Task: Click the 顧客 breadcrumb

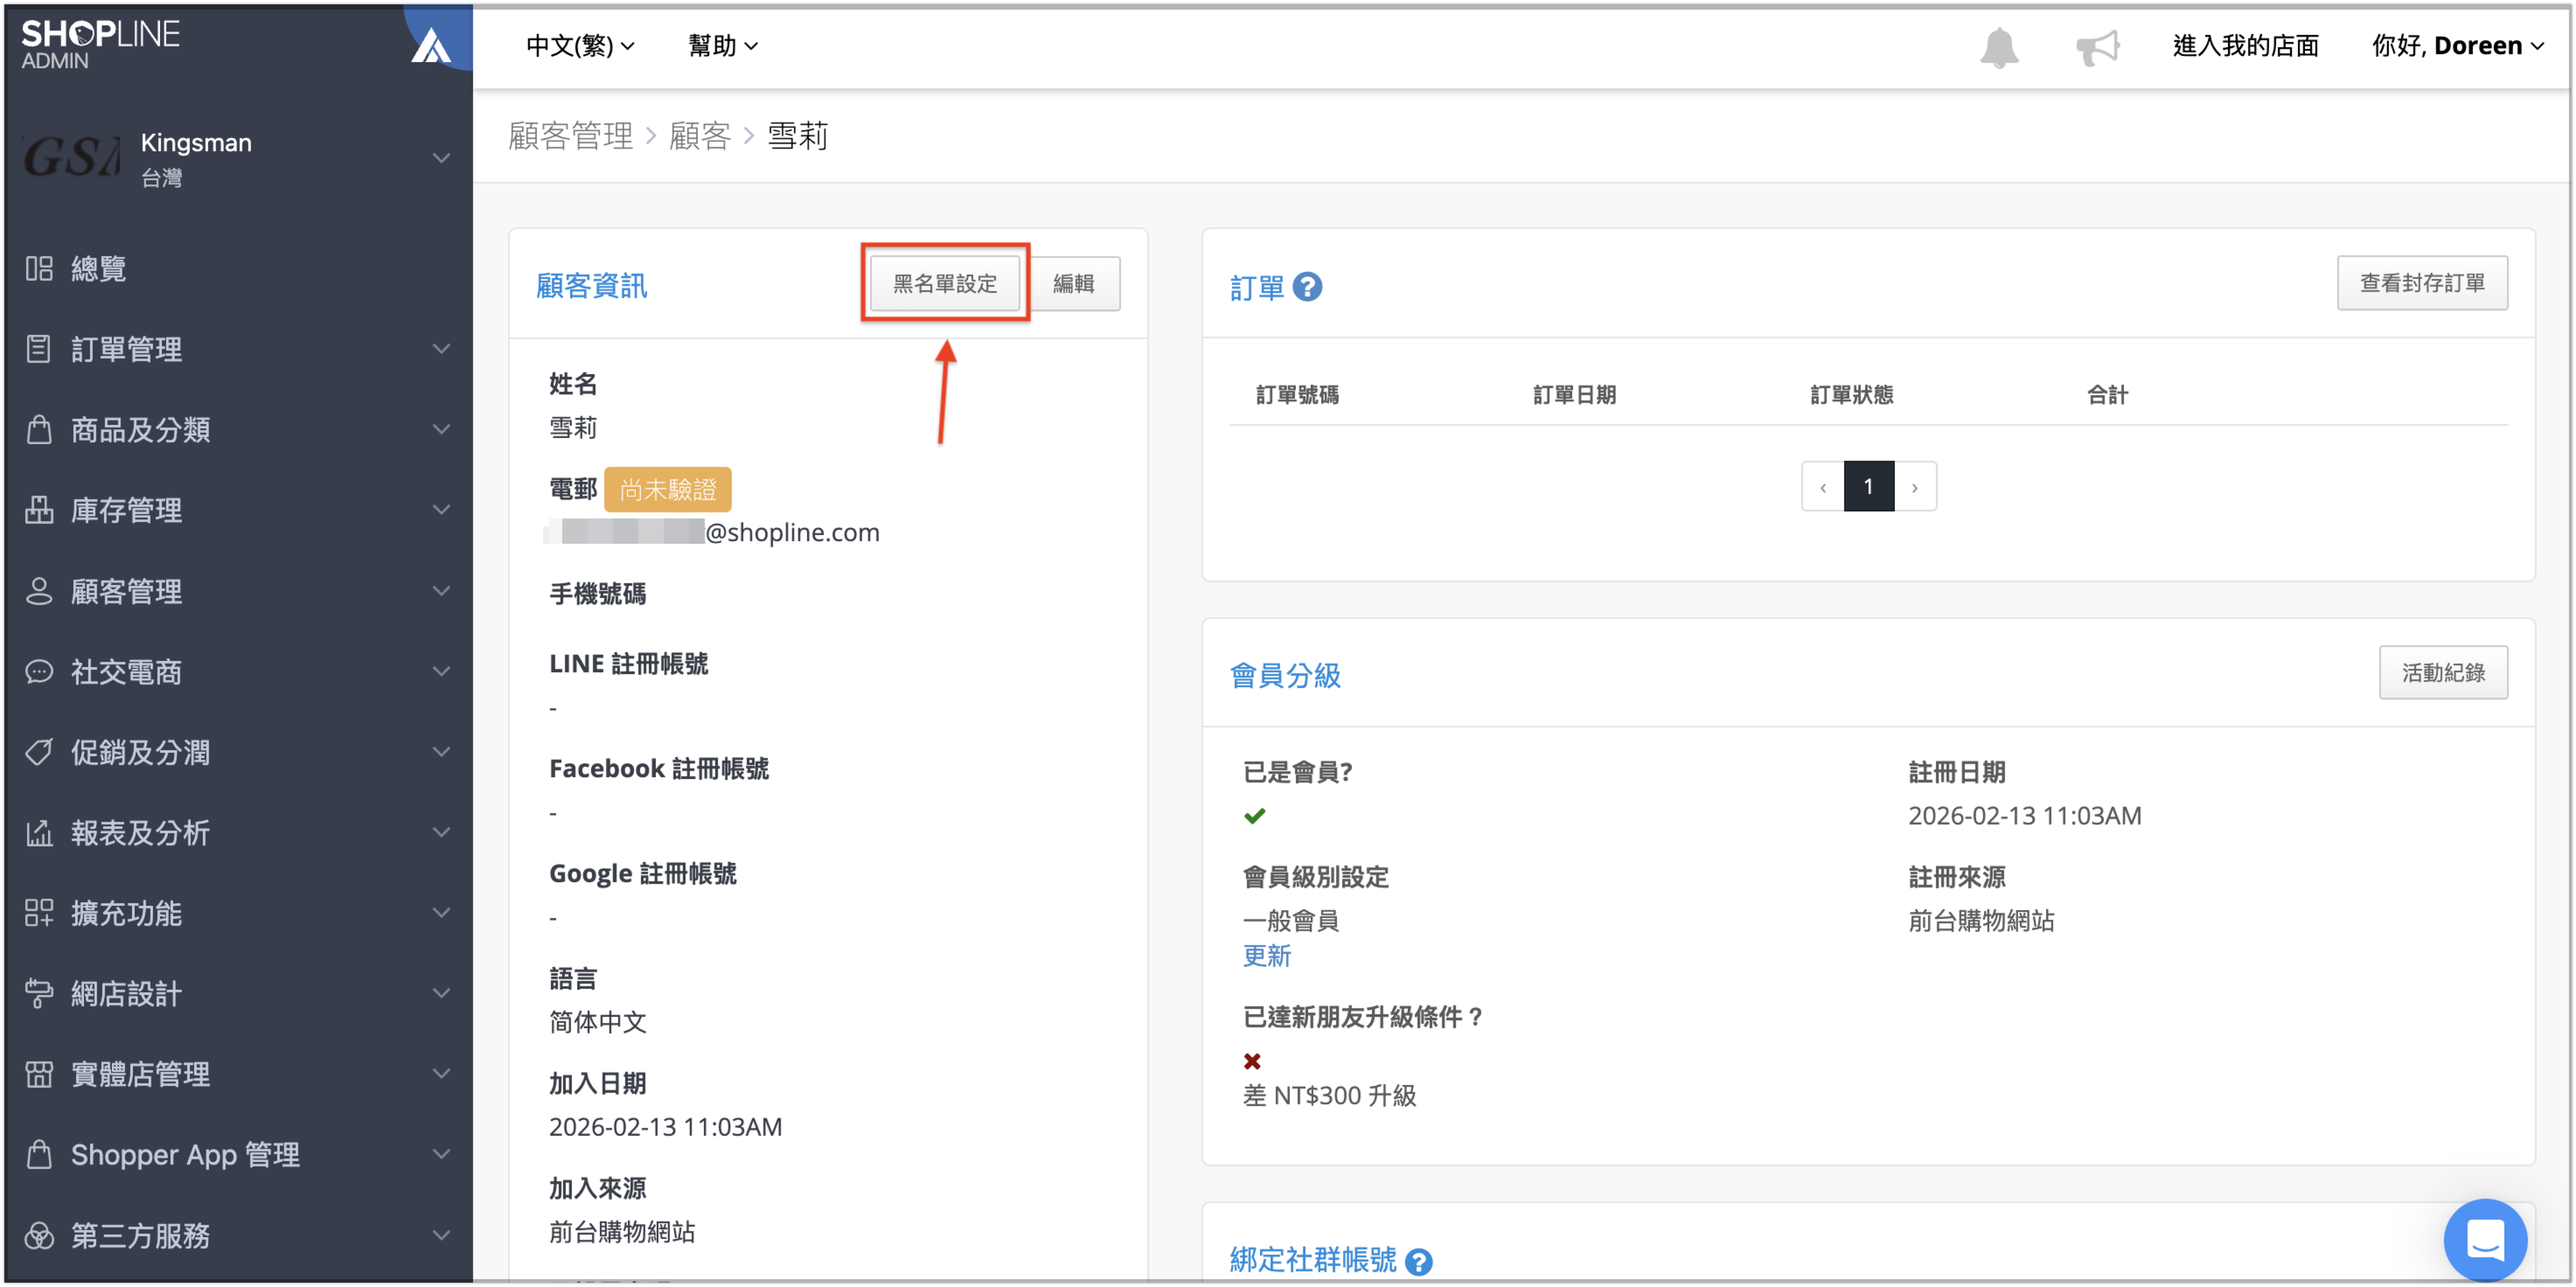Action: click(699, 136)
